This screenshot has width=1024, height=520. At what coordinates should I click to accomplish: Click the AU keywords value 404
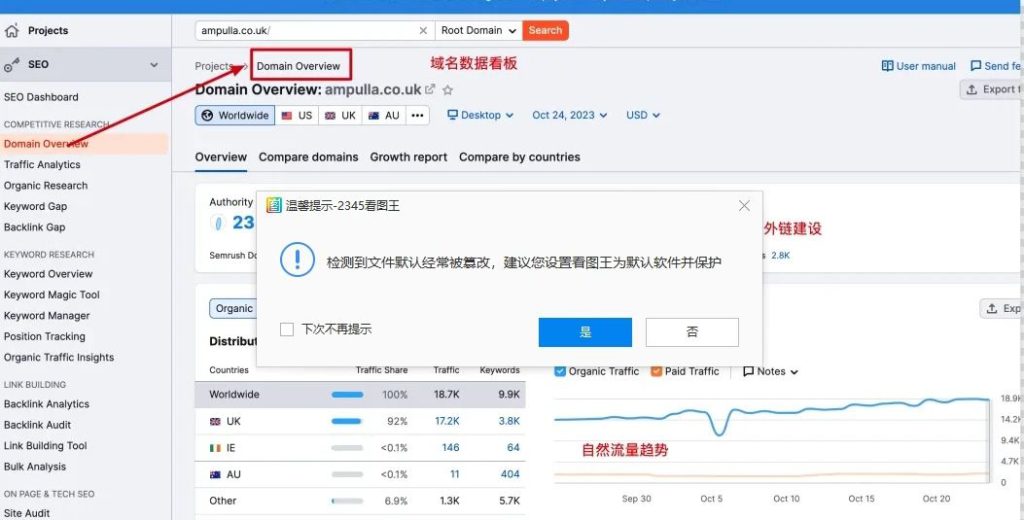click(x=510, y=475)
